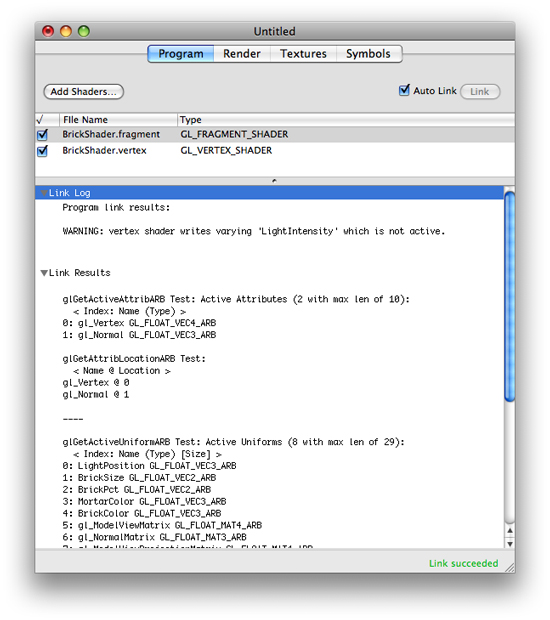
Task: Collapse the Link Log section triangle
Action: click(44, 193)
